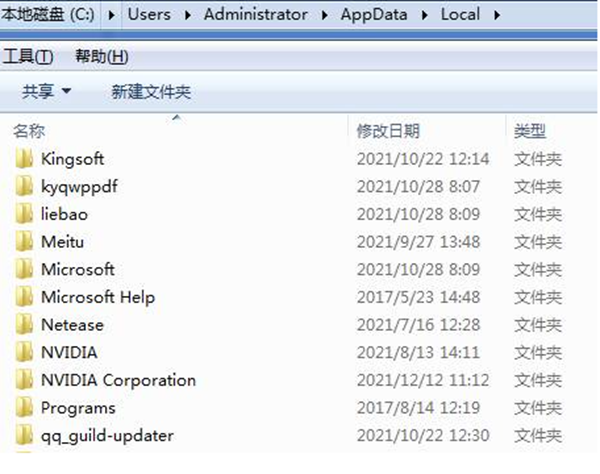The height and width of the screenshot is (474, 600).
Task: Select the Microsoft Help folder name
Action: pyautogui.click(x=98, y=298)
